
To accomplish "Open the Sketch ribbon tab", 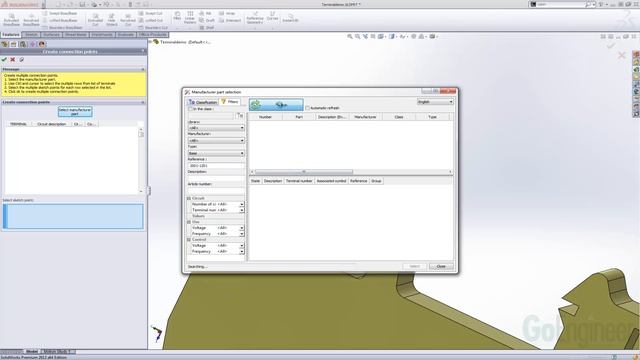I will (31, 35).
